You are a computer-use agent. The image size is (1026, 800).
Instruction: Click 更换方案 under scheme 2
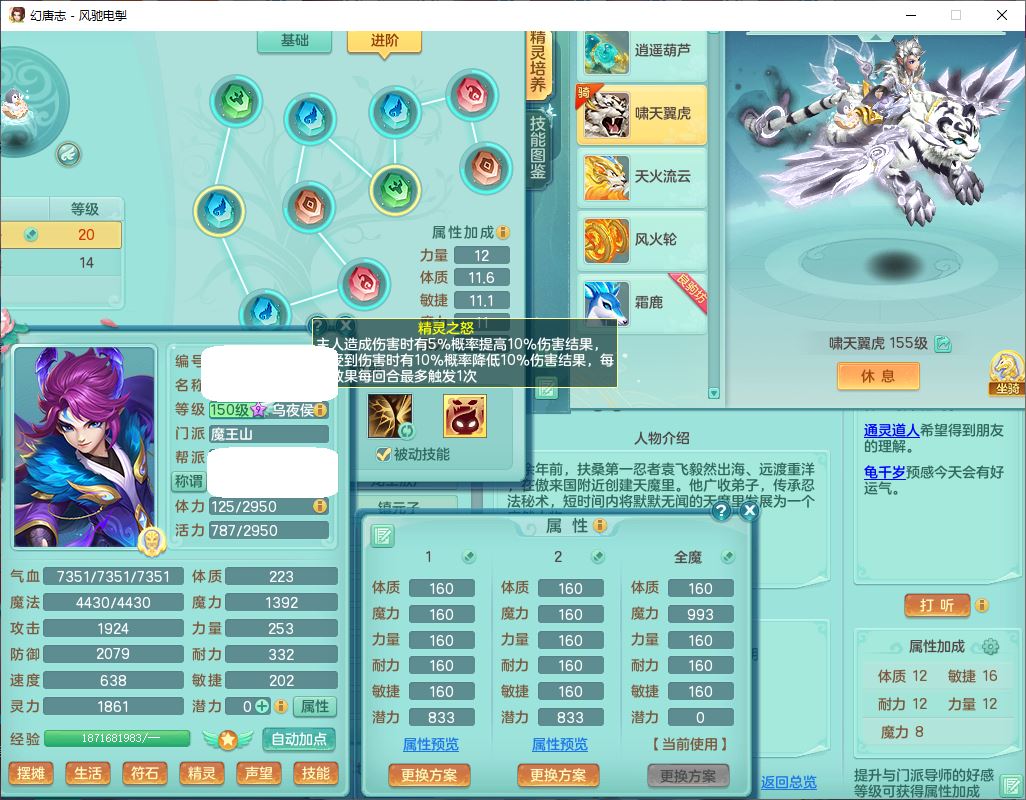[x=558, y=776]
